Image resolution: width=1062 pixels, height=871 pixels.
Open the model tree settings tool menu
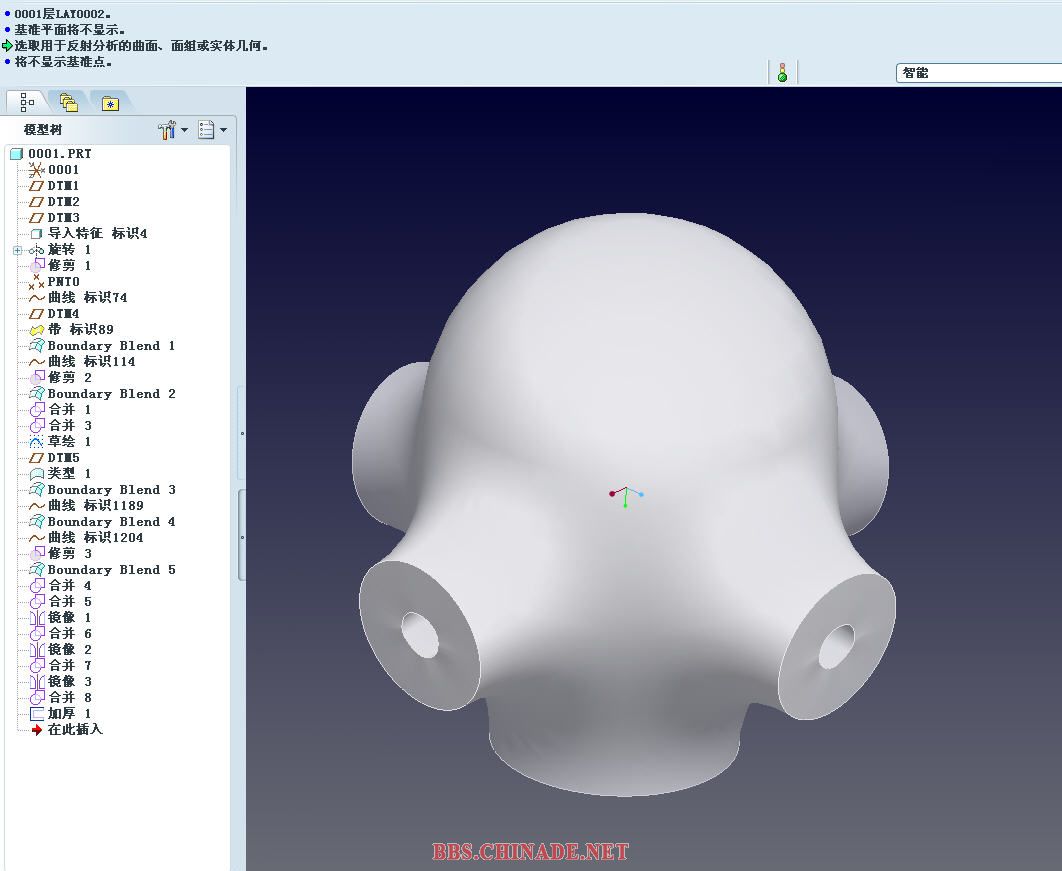pos(172,130)
